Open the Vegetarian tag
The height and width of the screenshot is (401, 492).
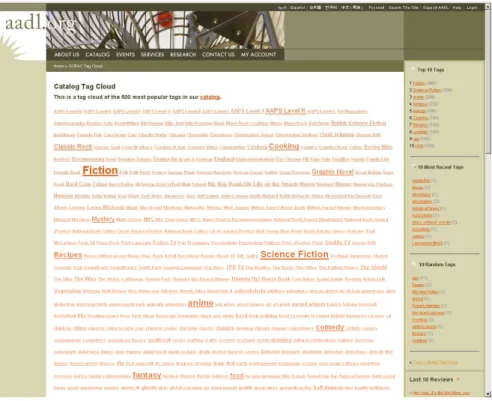67,291
